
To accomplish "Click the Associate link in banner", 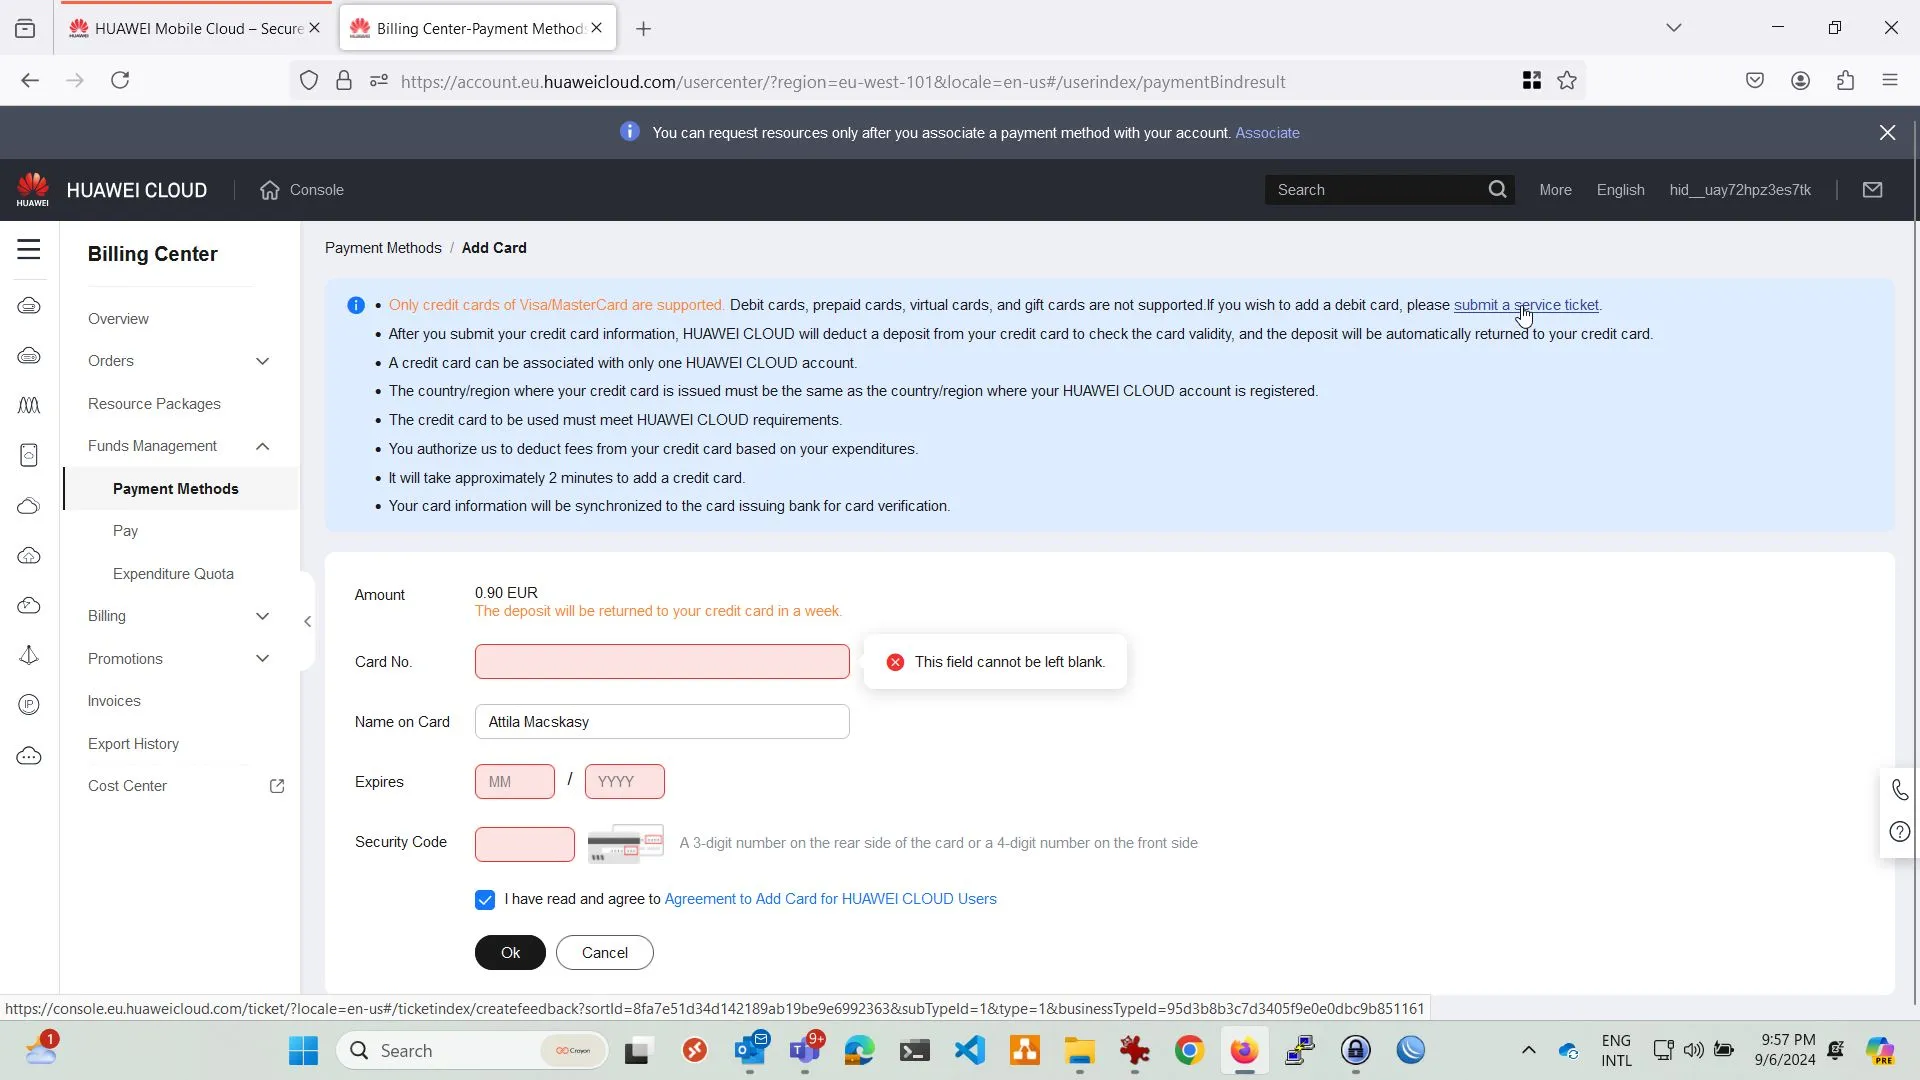I will [x=1267, y=133].
